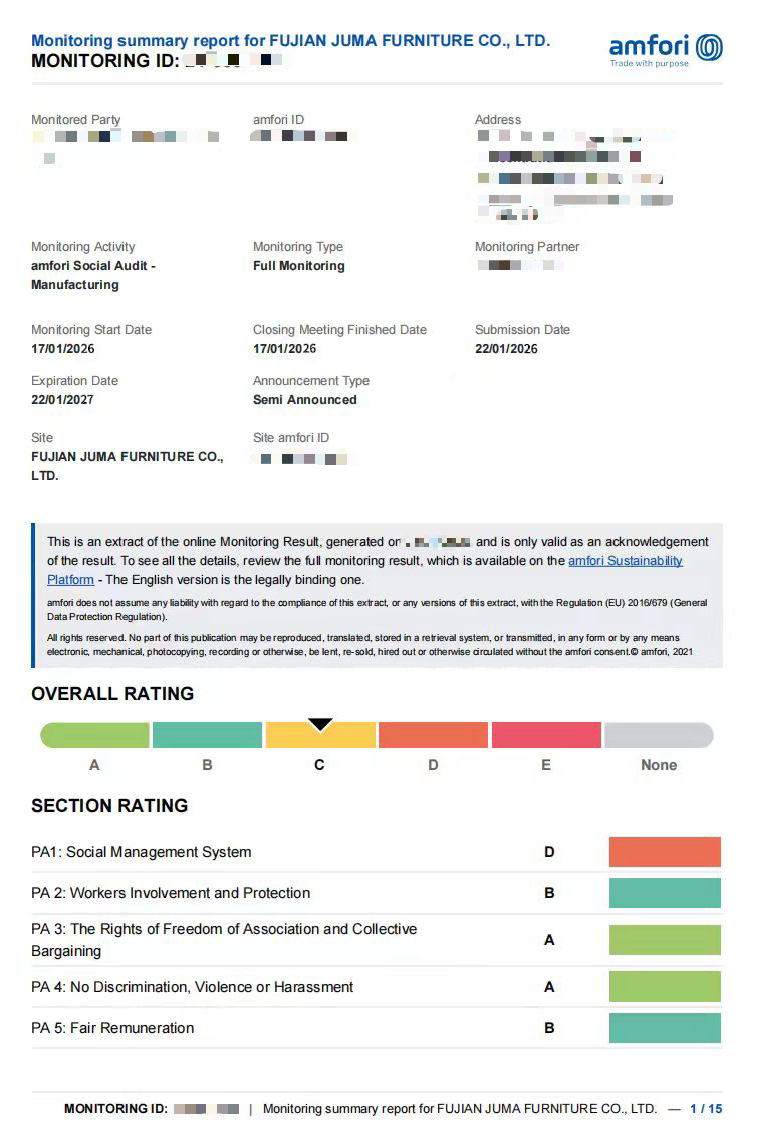757x1136 pixels.
Task: Select the red E overall rating segment
Action: coord(546,735)
